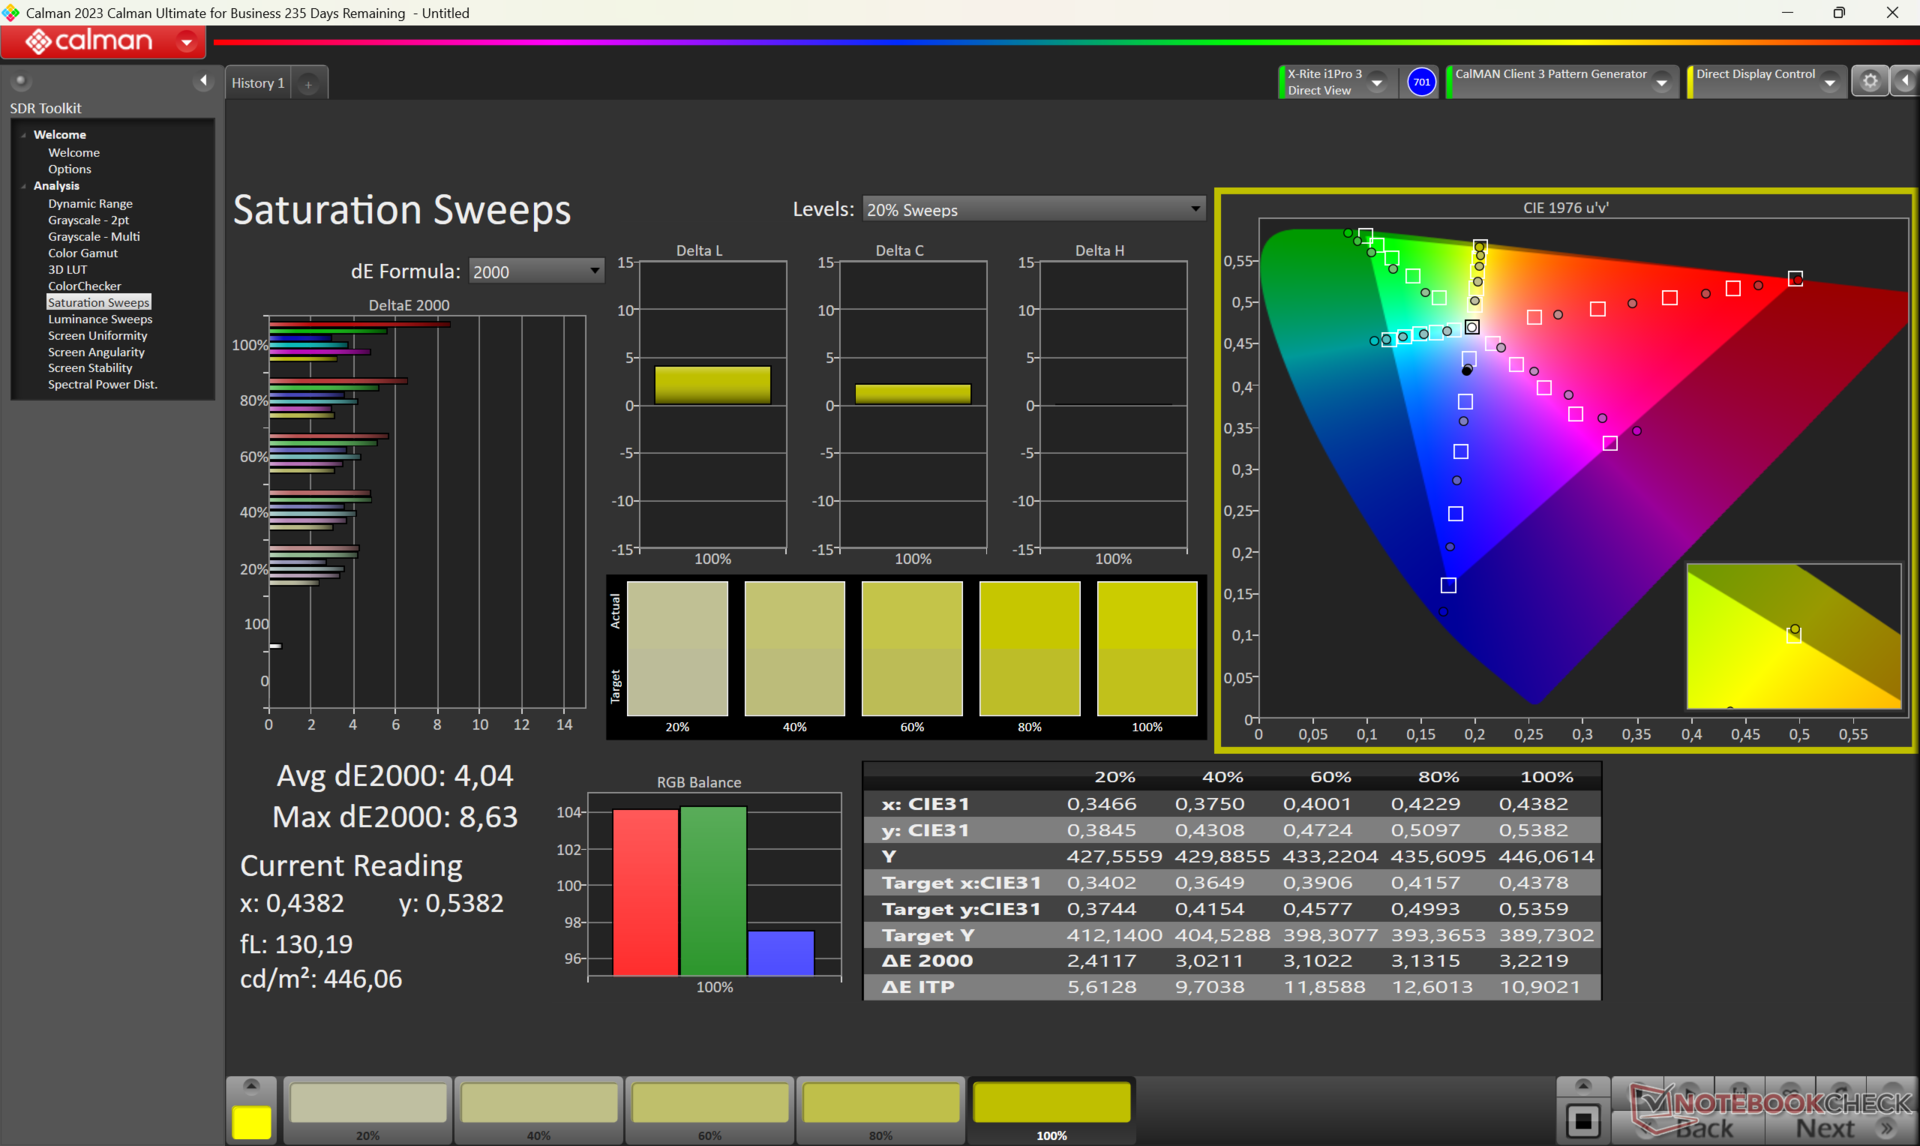The height and width of the screenshot is (1146, 1920).
Task: Open the Levels 20% Sweeps dropdown
Action: [x=1033, y=209]
